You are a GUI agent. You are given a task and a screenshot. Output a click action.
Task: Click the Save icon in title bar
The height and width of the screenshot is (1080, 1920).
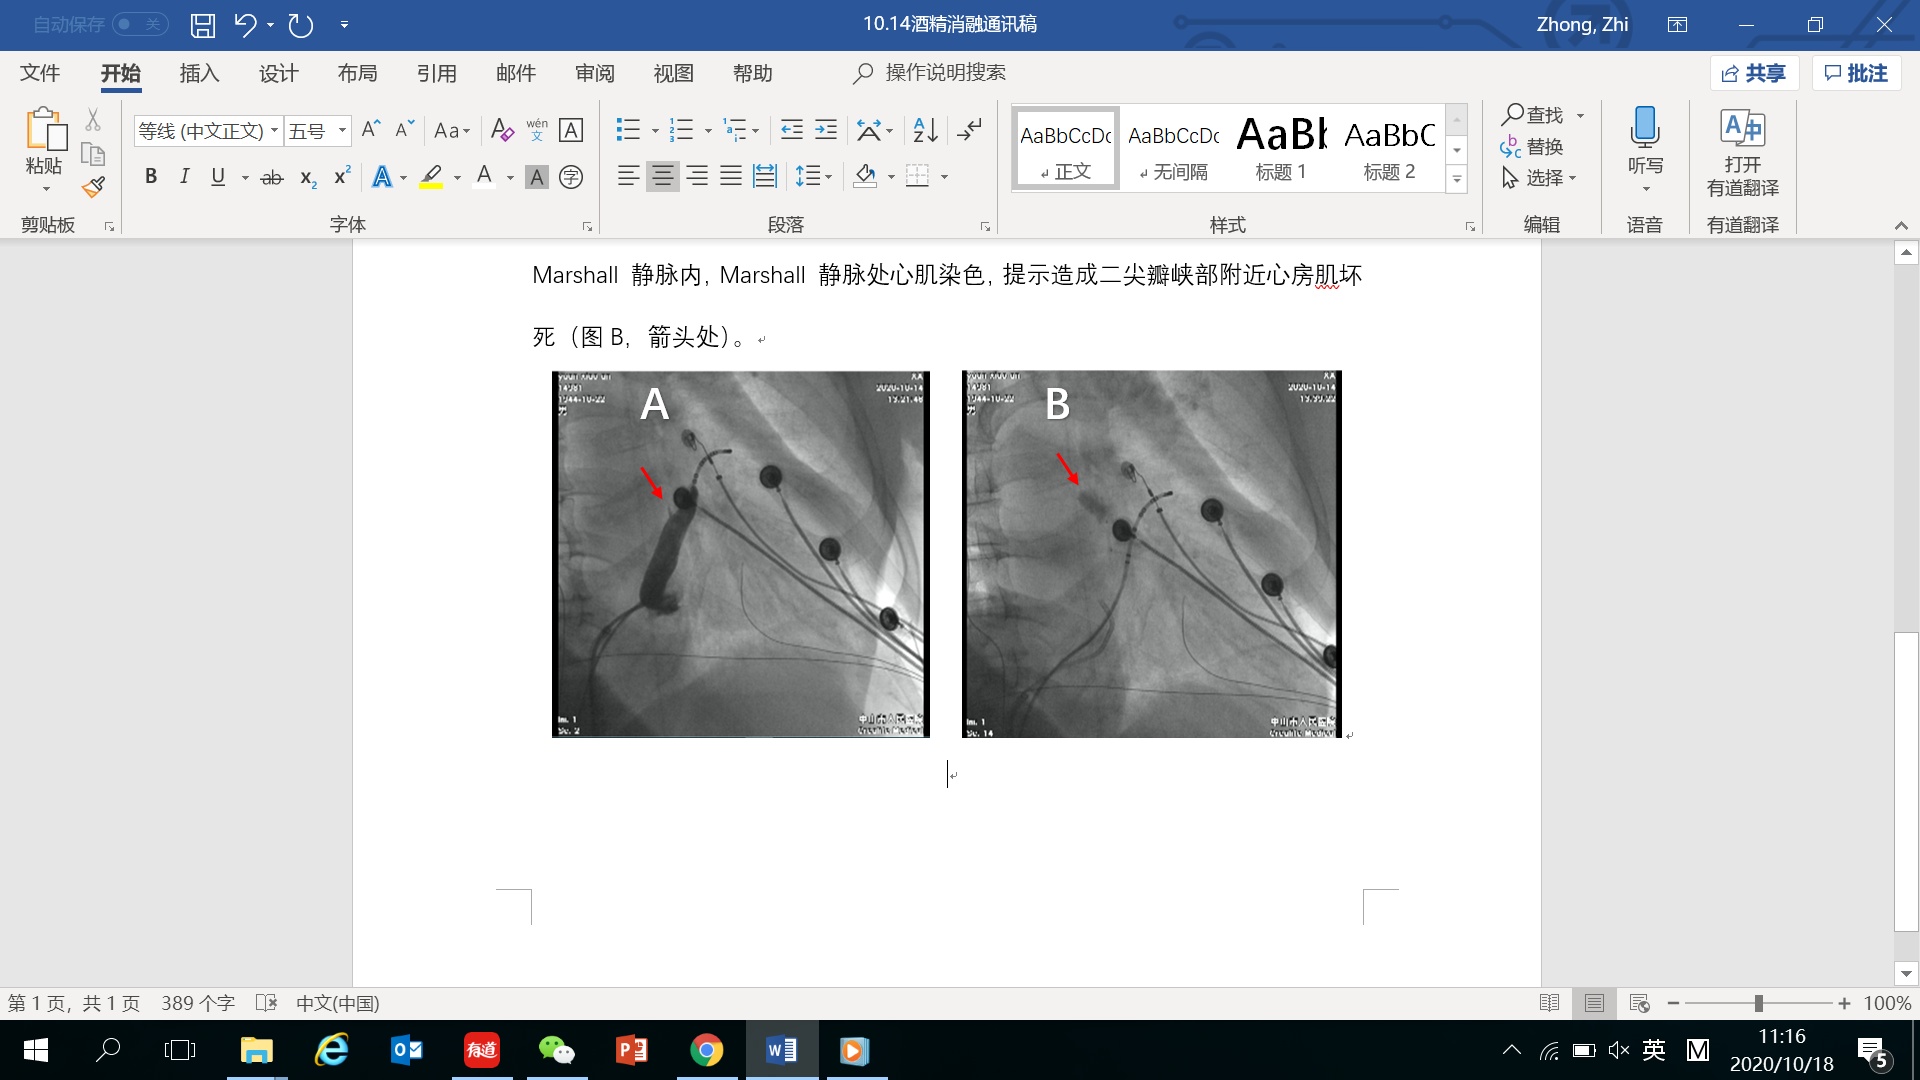[x=203, y=25]
